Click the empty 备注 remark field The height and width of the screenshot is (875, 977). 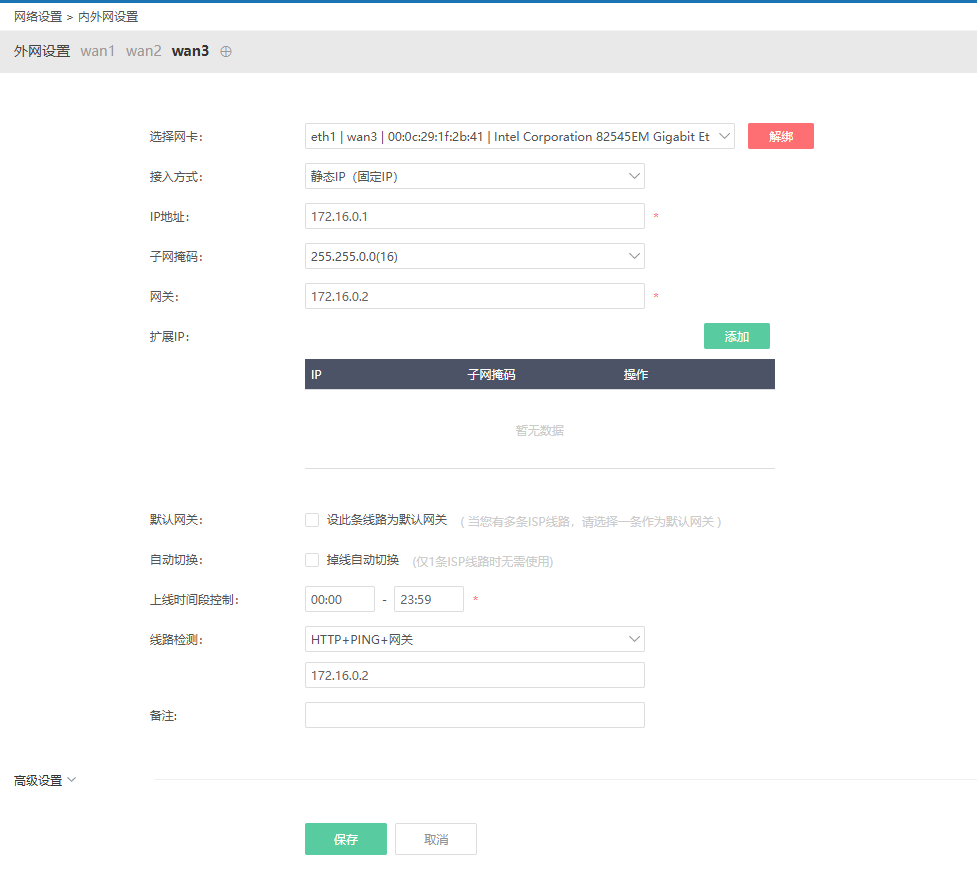coord(474,715)
